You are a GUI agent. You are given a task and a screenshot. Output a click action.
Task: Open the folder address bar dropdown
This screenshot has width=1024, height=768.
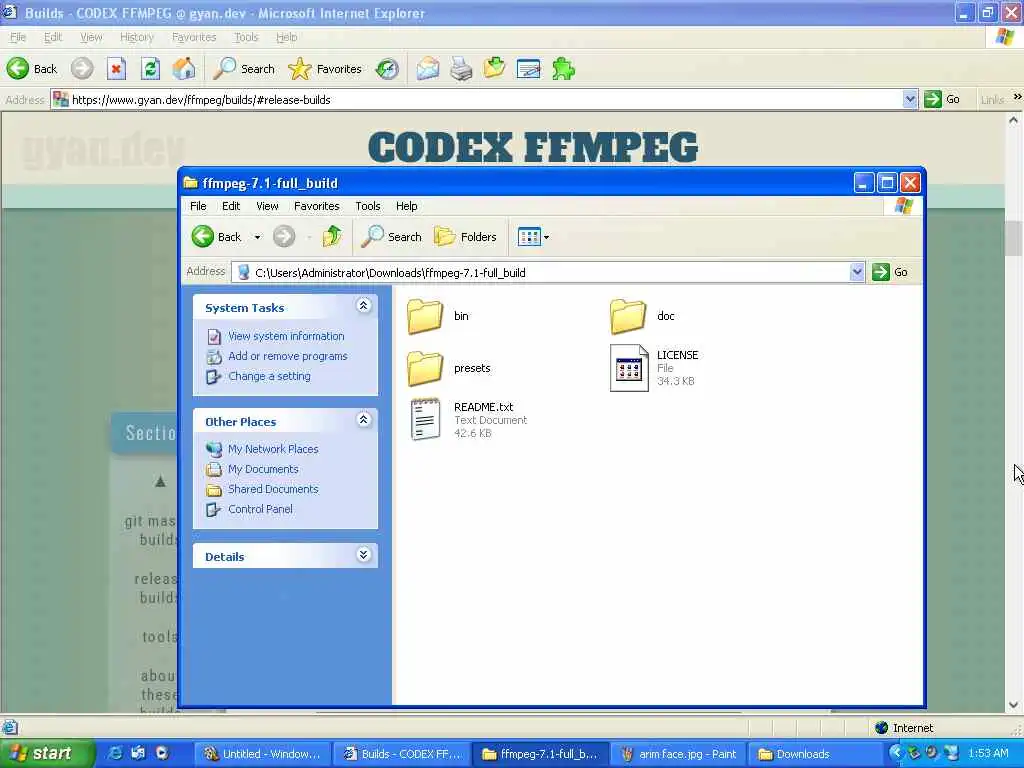(857, 272)
